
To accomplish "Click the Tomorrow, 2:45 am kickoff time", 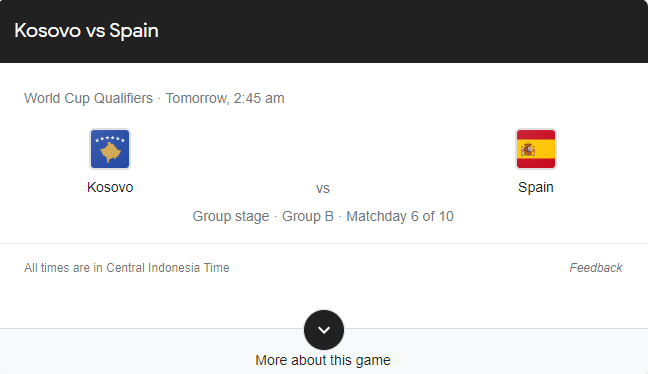I will [x=225, y=98].
